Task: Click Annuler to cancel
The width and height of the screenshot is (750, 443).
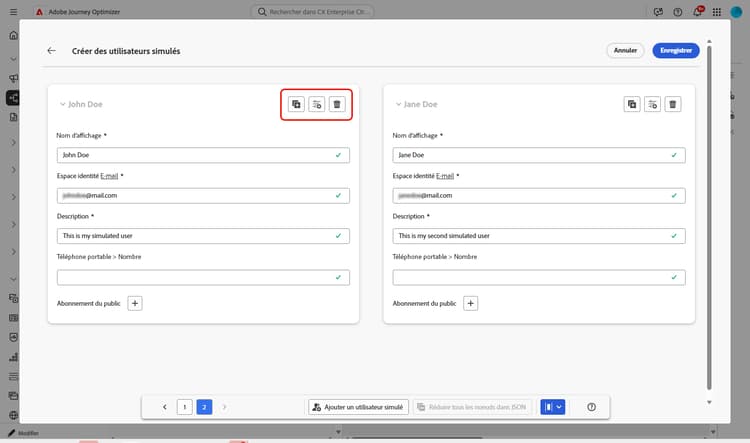Action: 625,50
